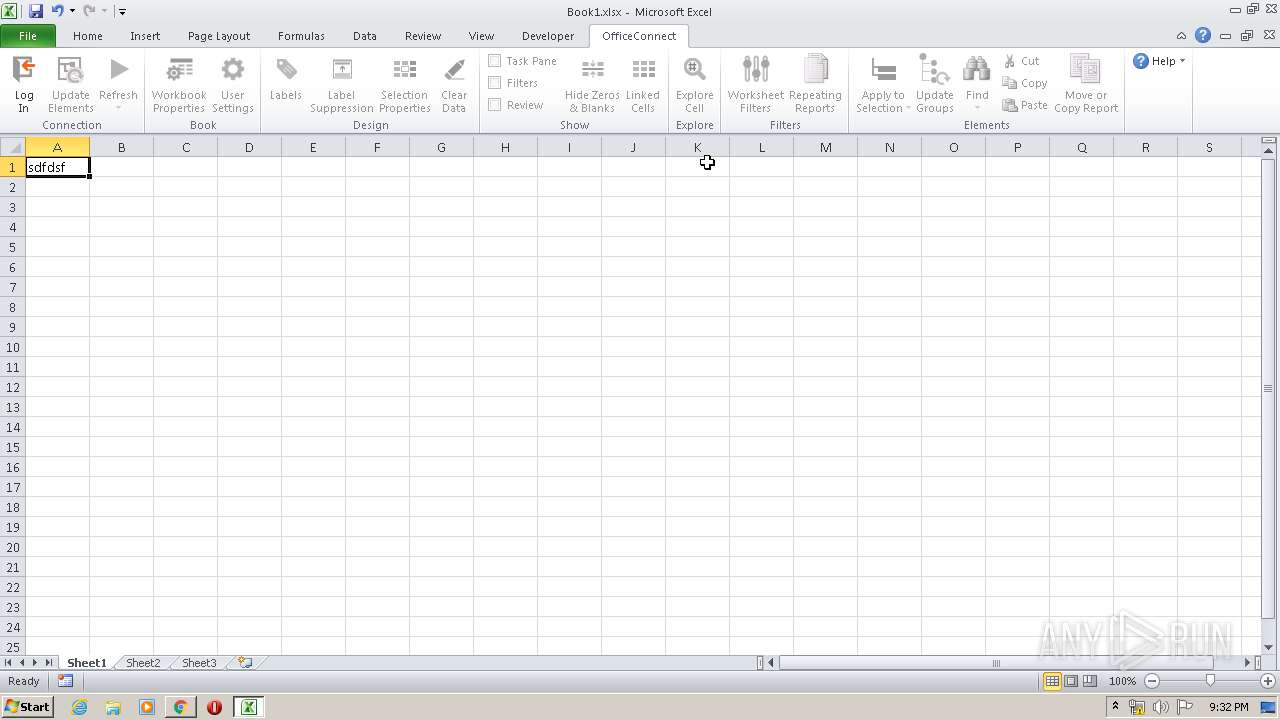The width and height of the screenshot is (1280, 720).
Task: Open the File tab
Action: tap(28, 36)
